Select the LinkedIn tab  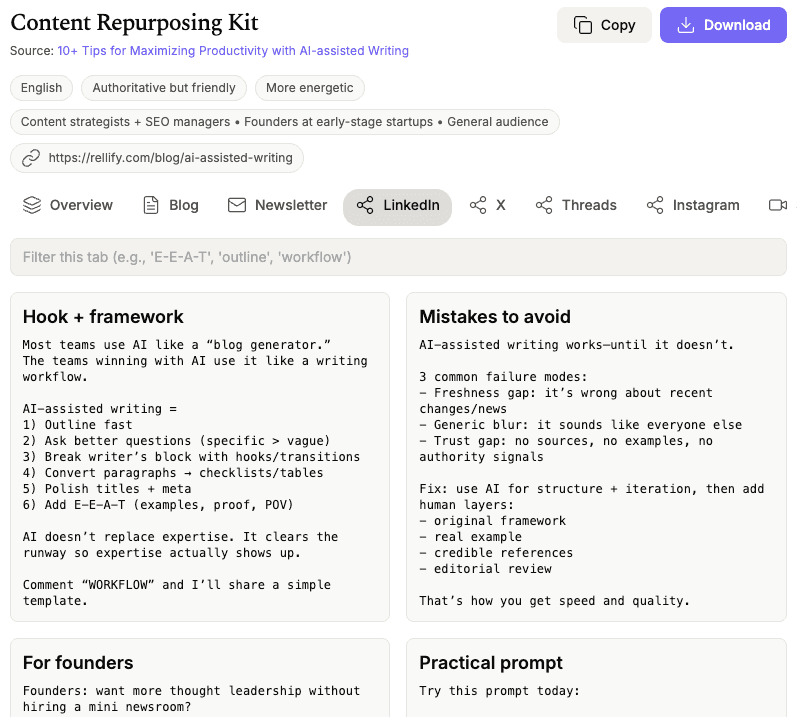[397, 205]
